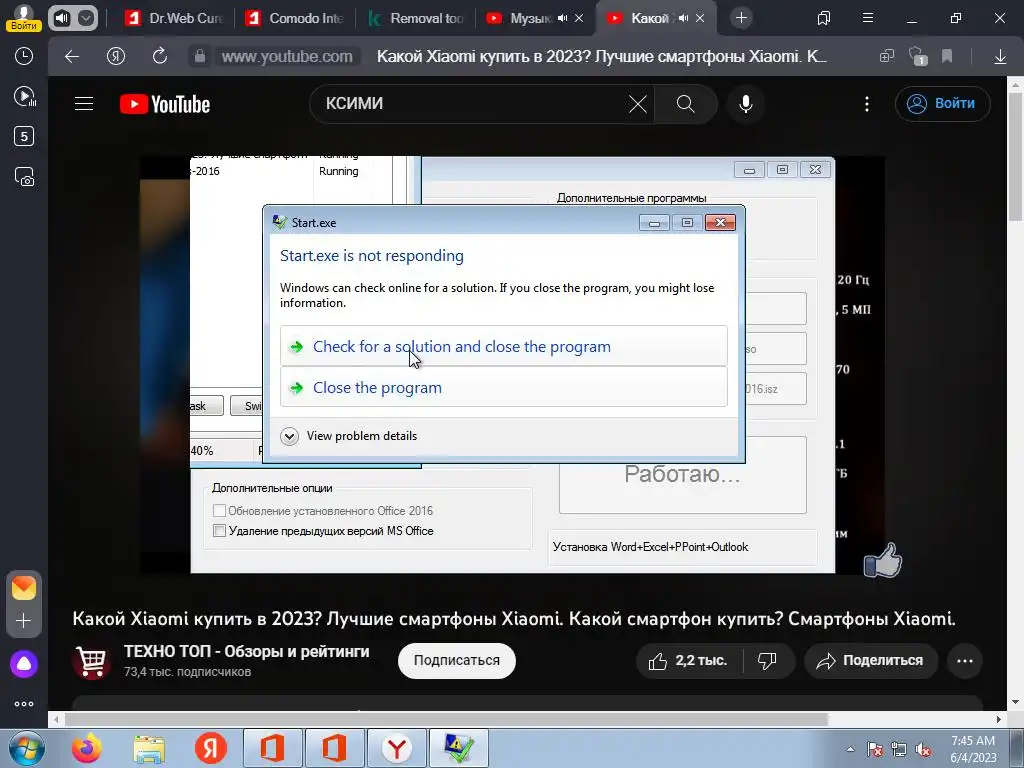Open a new browser tab

741,18
